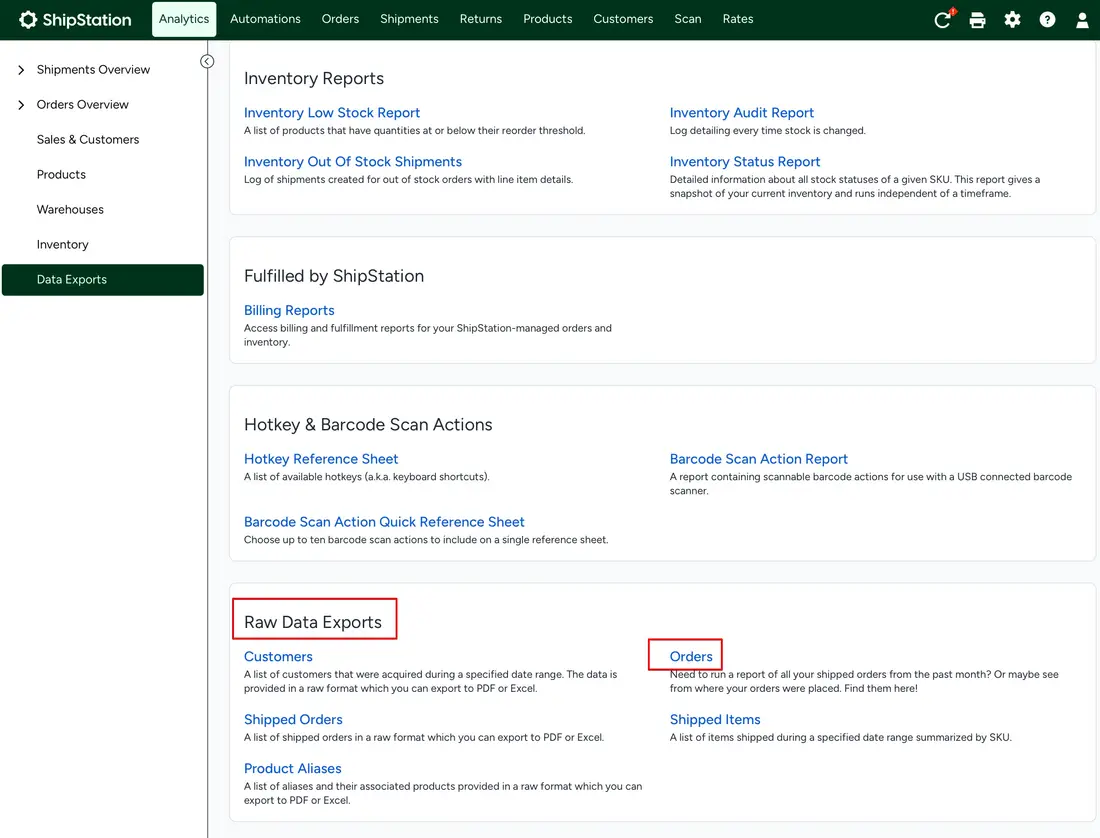Click text 'A list of available hotkeys'
Screen dimensions: 1100x838
coord(303,477)
